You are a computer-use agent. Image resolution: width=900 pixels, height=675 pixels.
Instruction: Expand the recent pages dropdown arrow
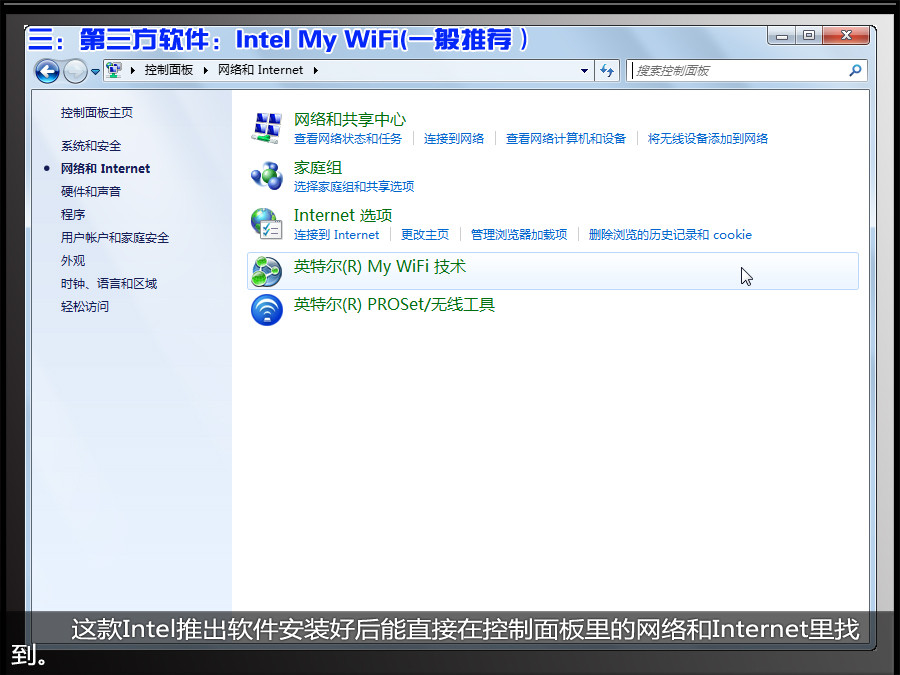coord(96,72)
